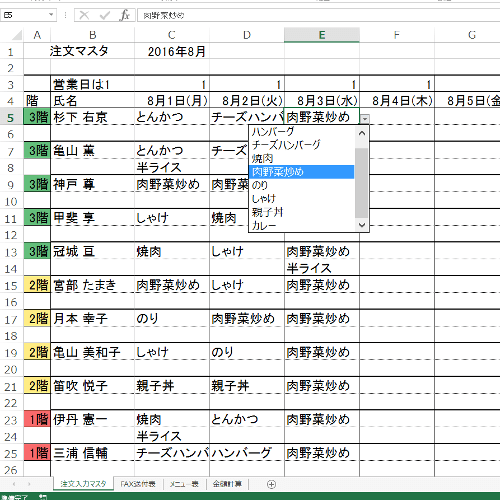Select column E header
The image size is (500, 500).
[x=322, y=35]
